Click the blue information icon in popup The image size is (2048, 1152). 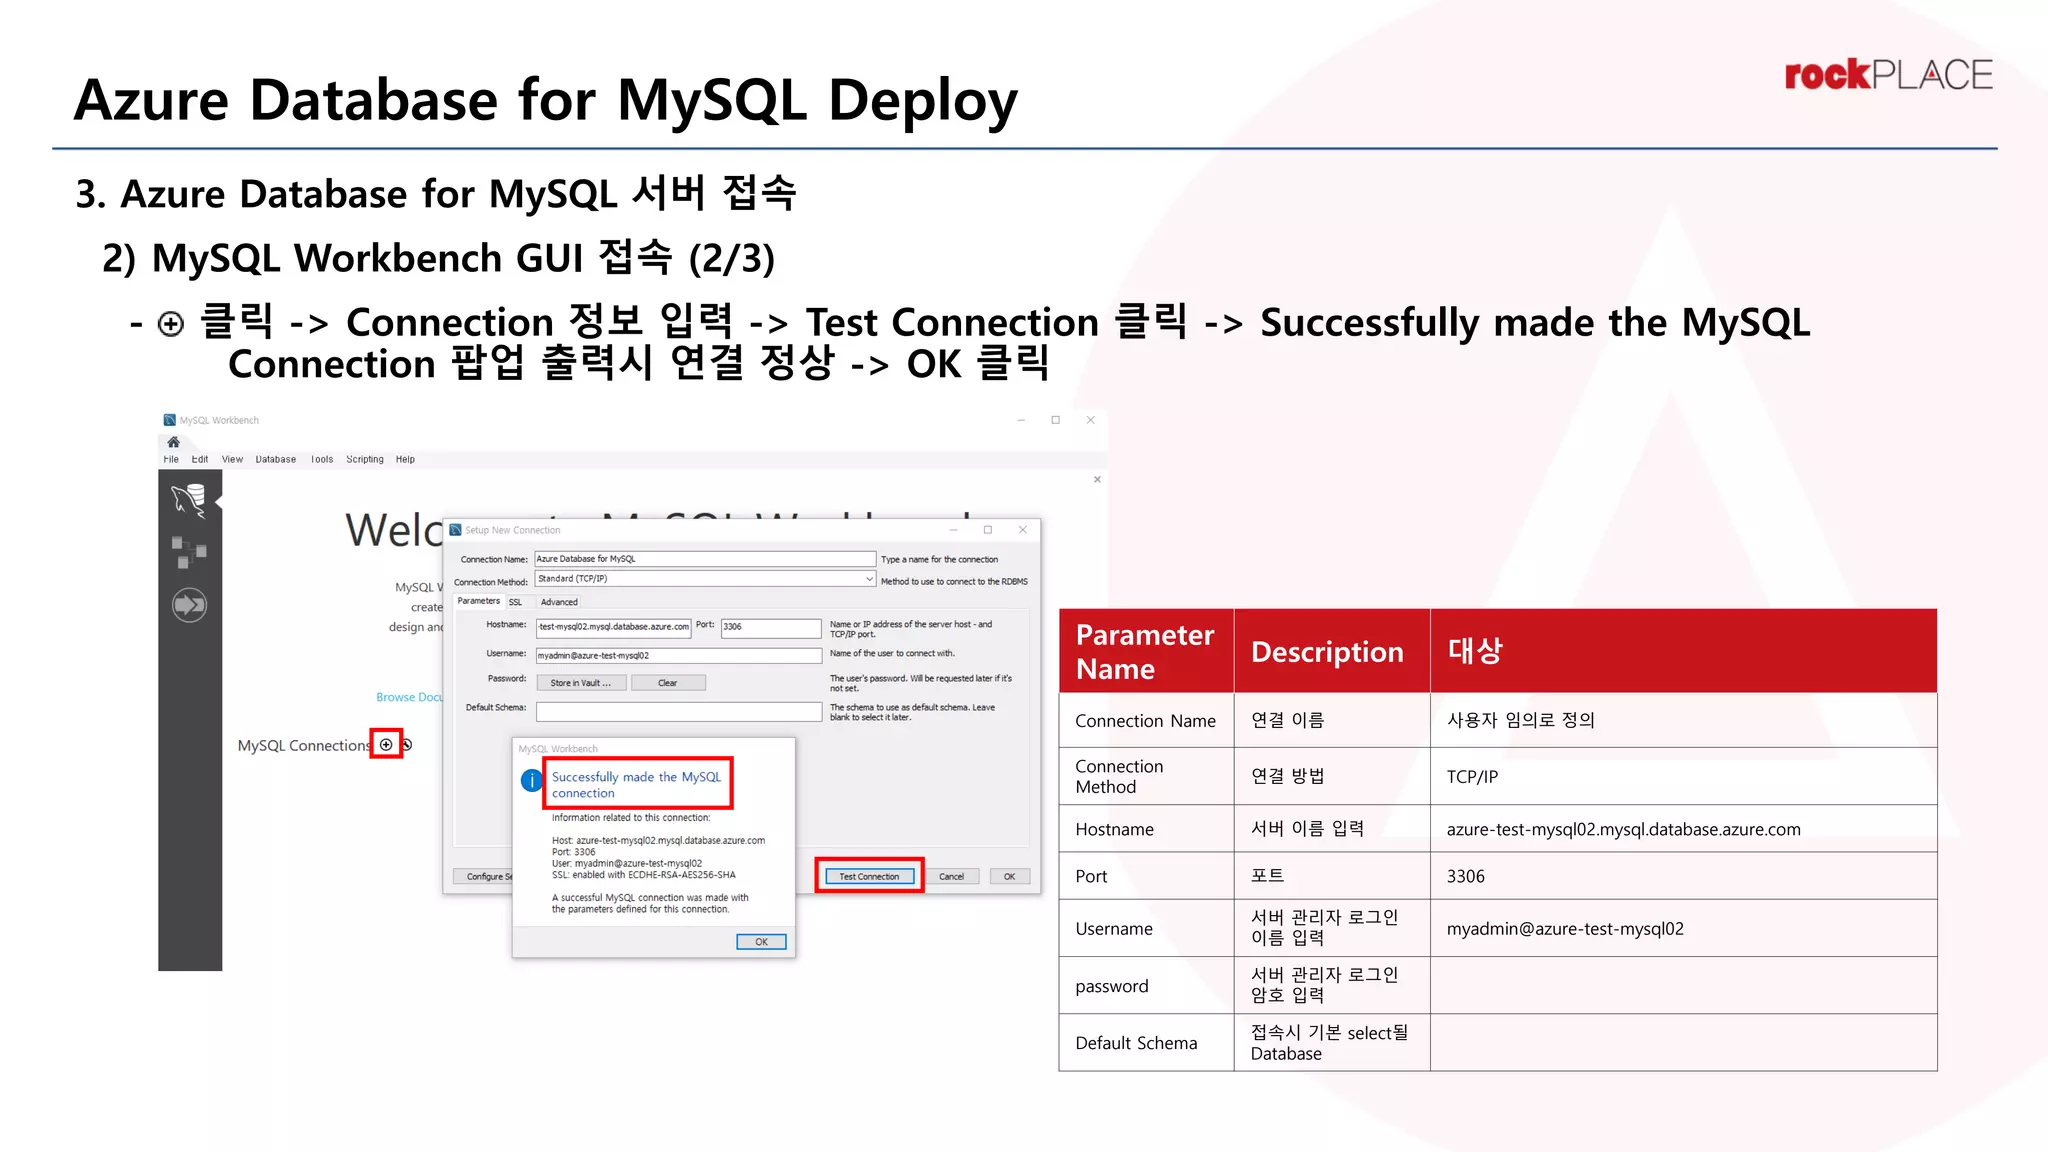[531, 781]
